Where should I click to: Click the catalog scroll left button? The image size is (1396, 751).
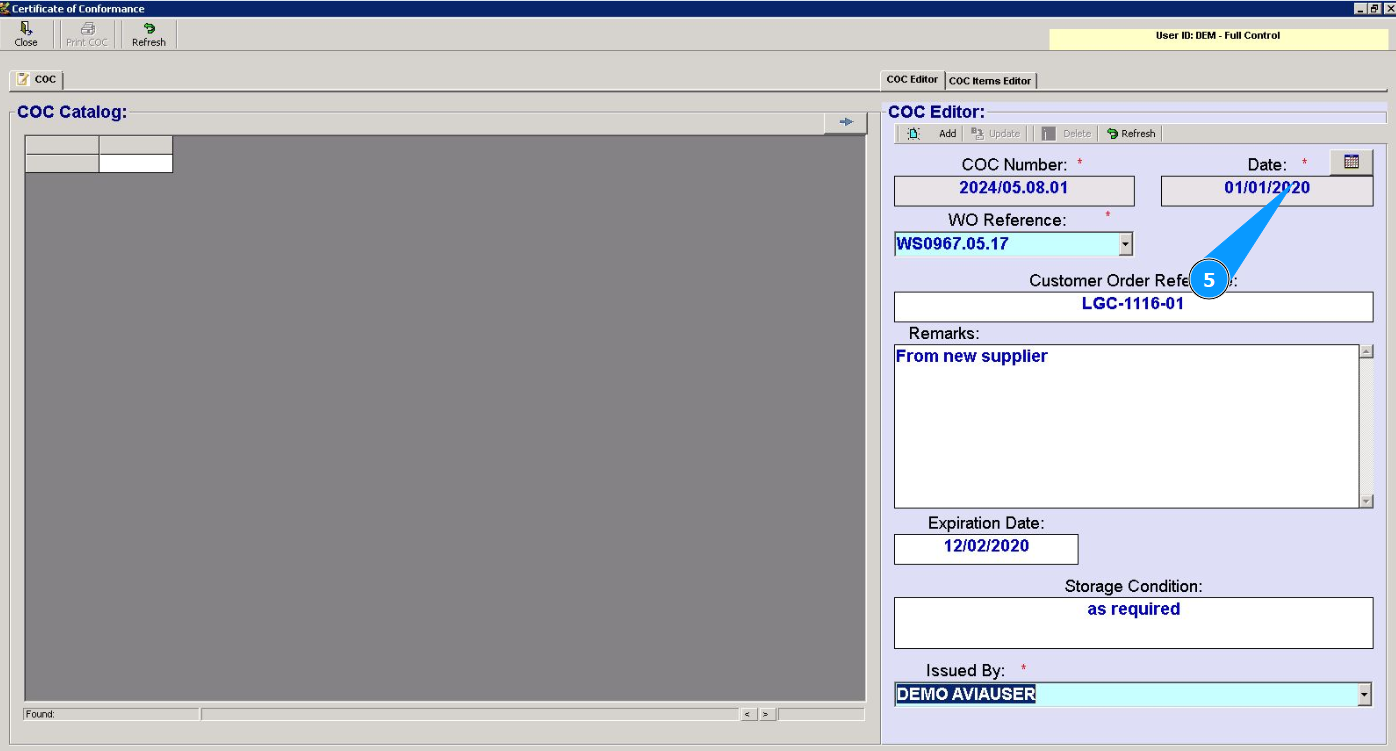(x=747, y=714)
